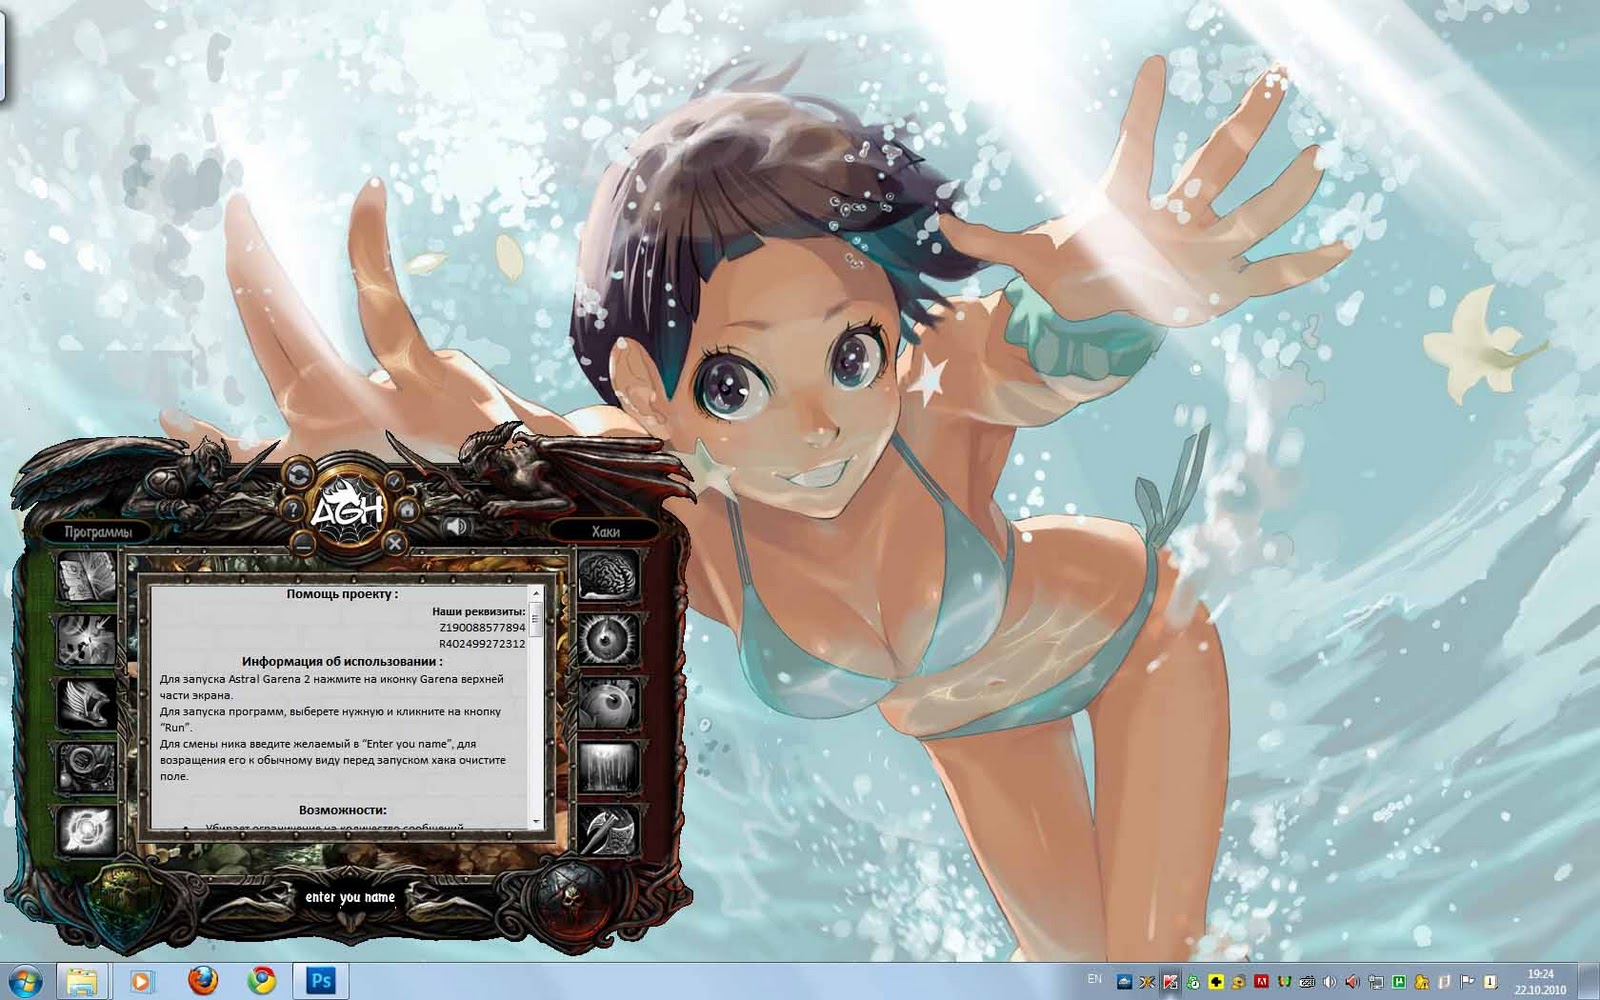This screenshot has height=1000, width=1600.
Task: Click the info panel scroll up arrow
Action: point(537,593)
